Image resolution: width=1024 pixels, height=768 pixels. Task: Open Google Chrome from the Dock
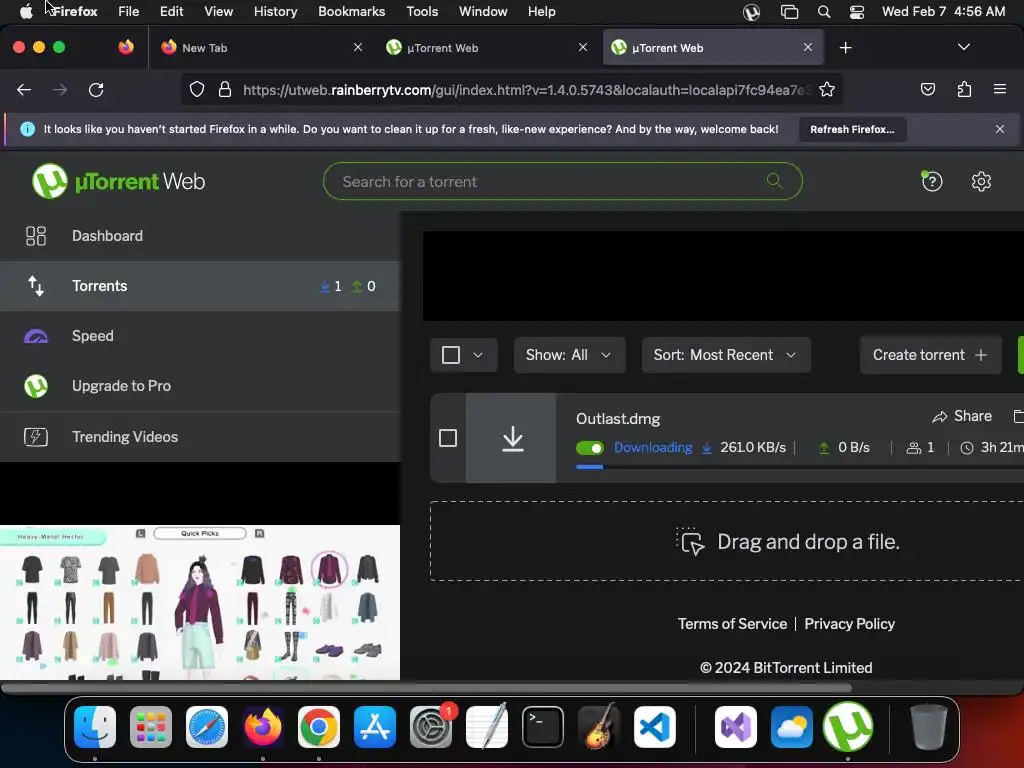pos(319,727)
